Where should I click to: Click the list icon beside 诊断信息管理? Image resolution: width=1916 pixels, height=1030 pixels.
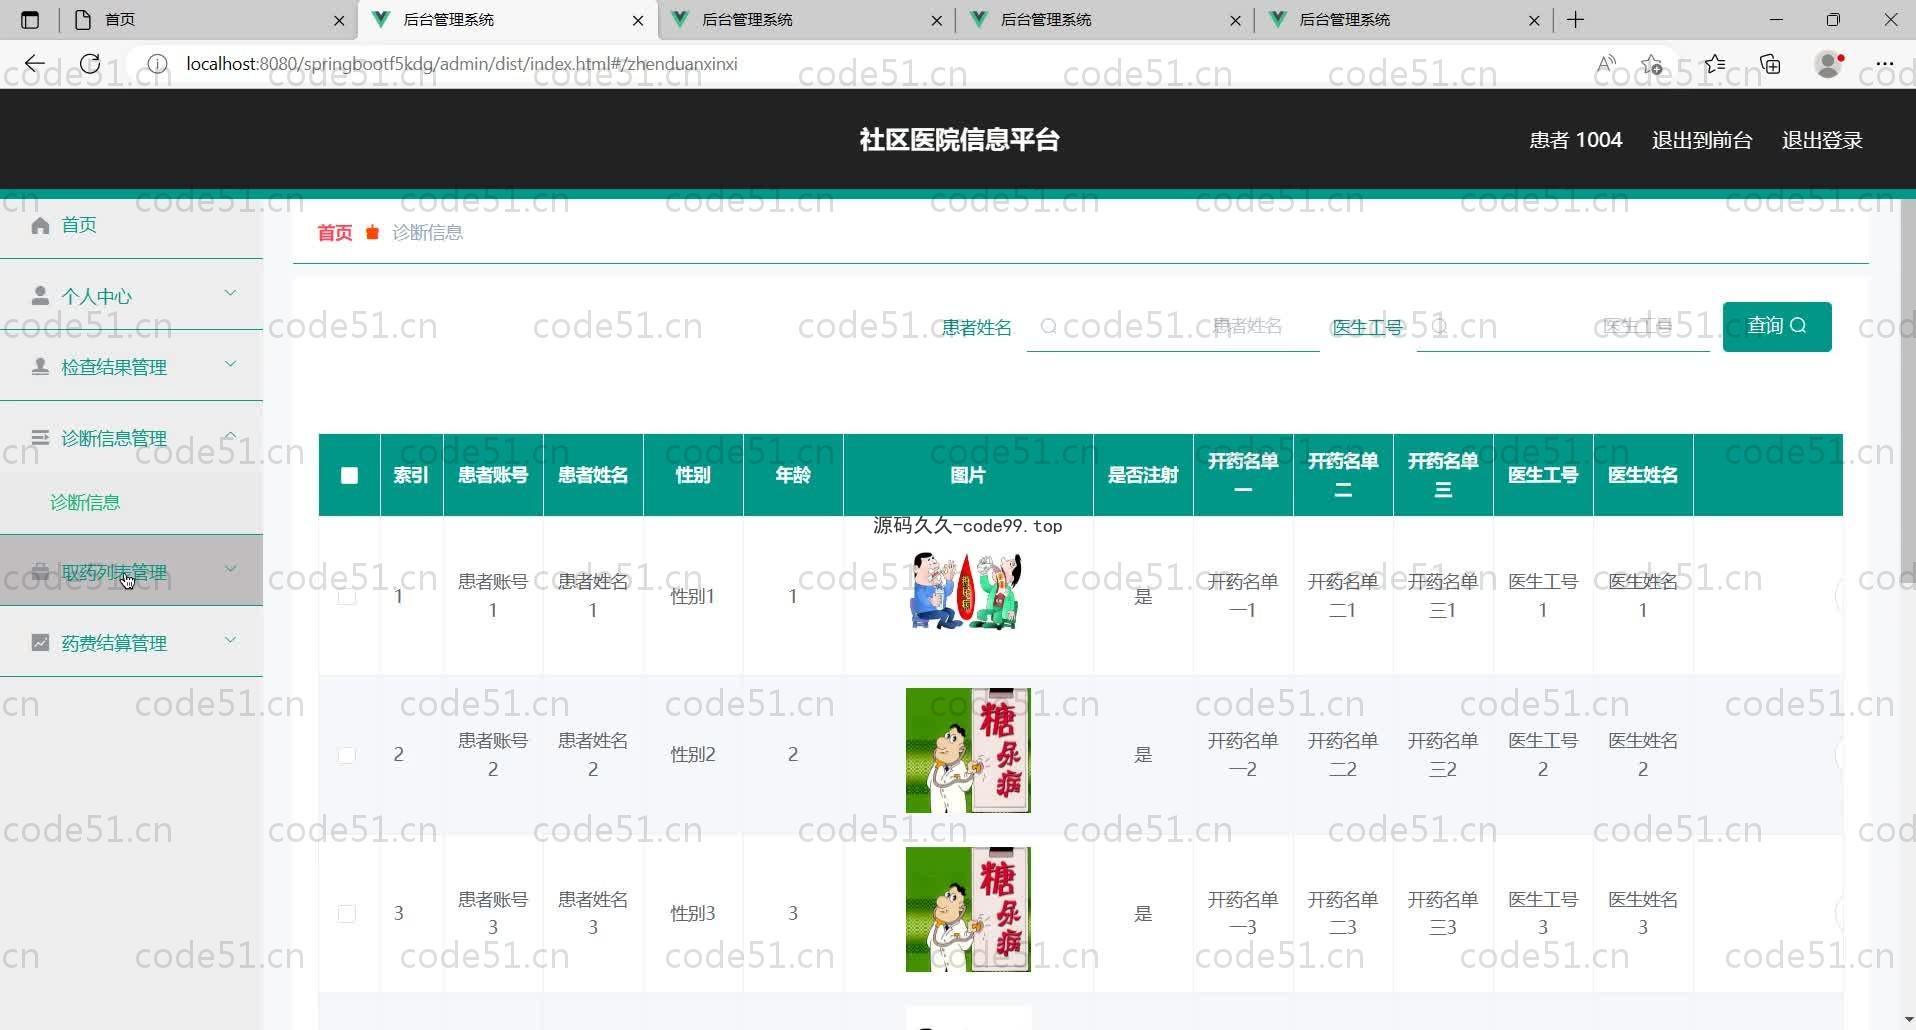click(40, 438)
